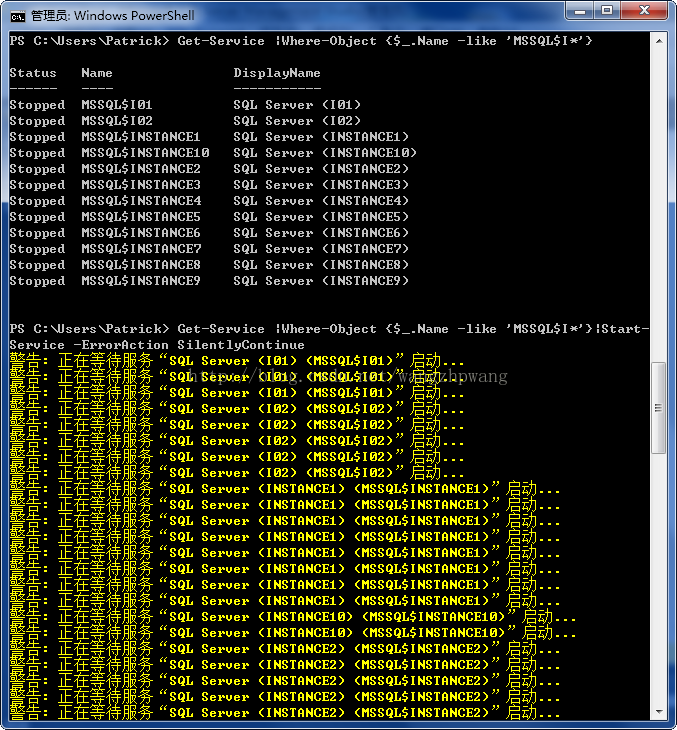Click MSSQL$INSTANCE1 in the Name column
Image resolution: width=677 pixels, height=730 pixels.
141,137
